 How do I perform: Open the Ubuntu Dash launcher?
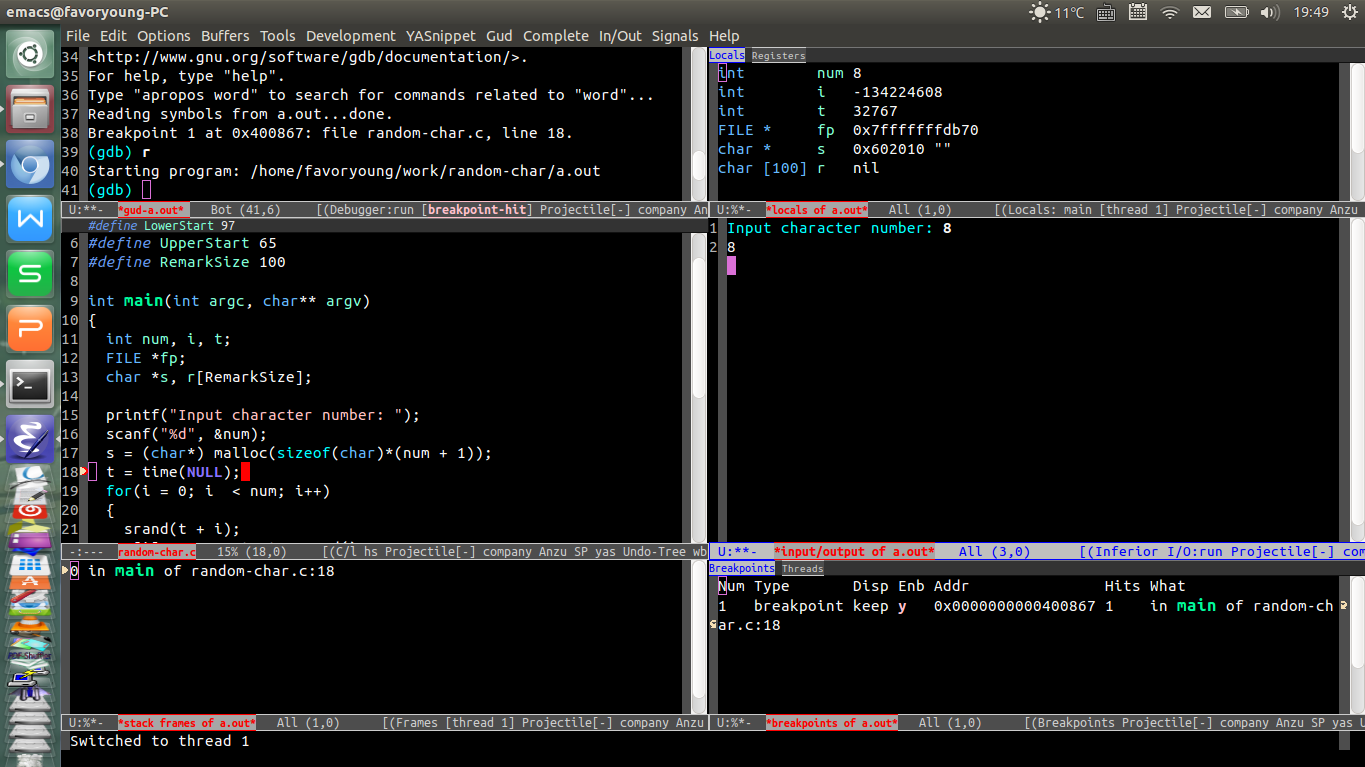(30, 53)
